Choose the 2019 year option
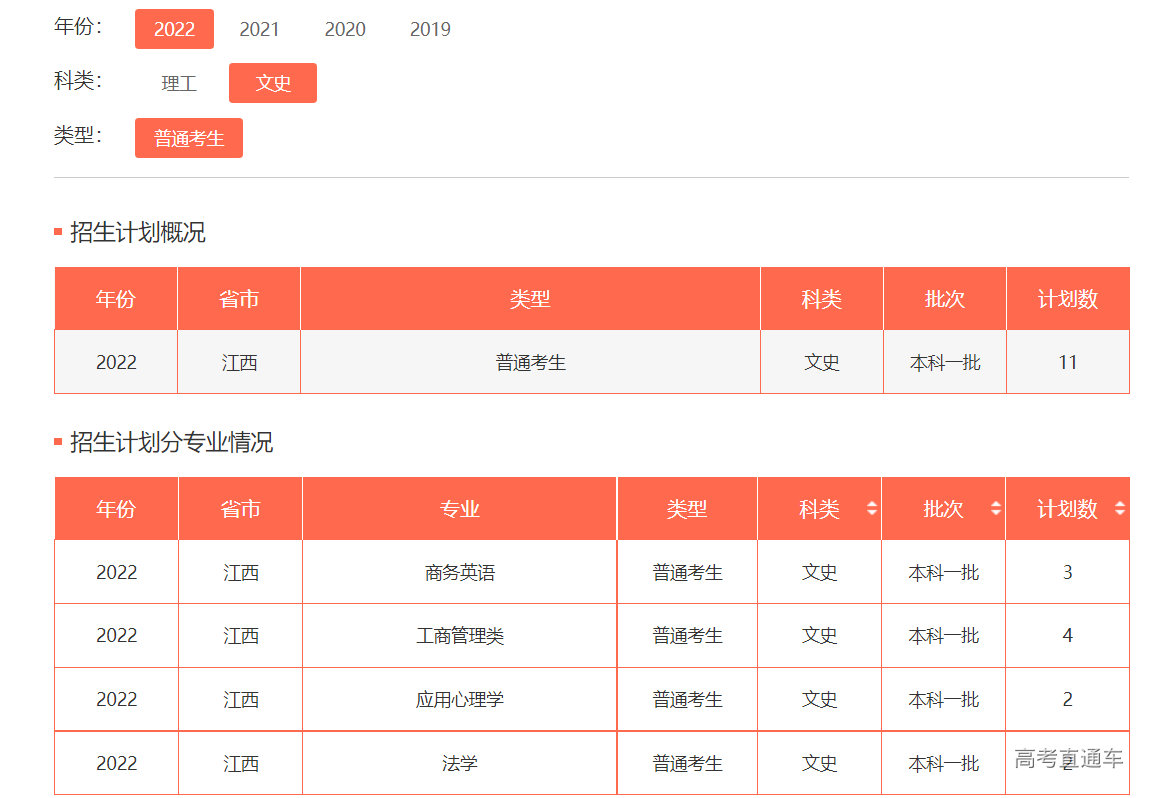1152x798 pixels. pos(430,29)
